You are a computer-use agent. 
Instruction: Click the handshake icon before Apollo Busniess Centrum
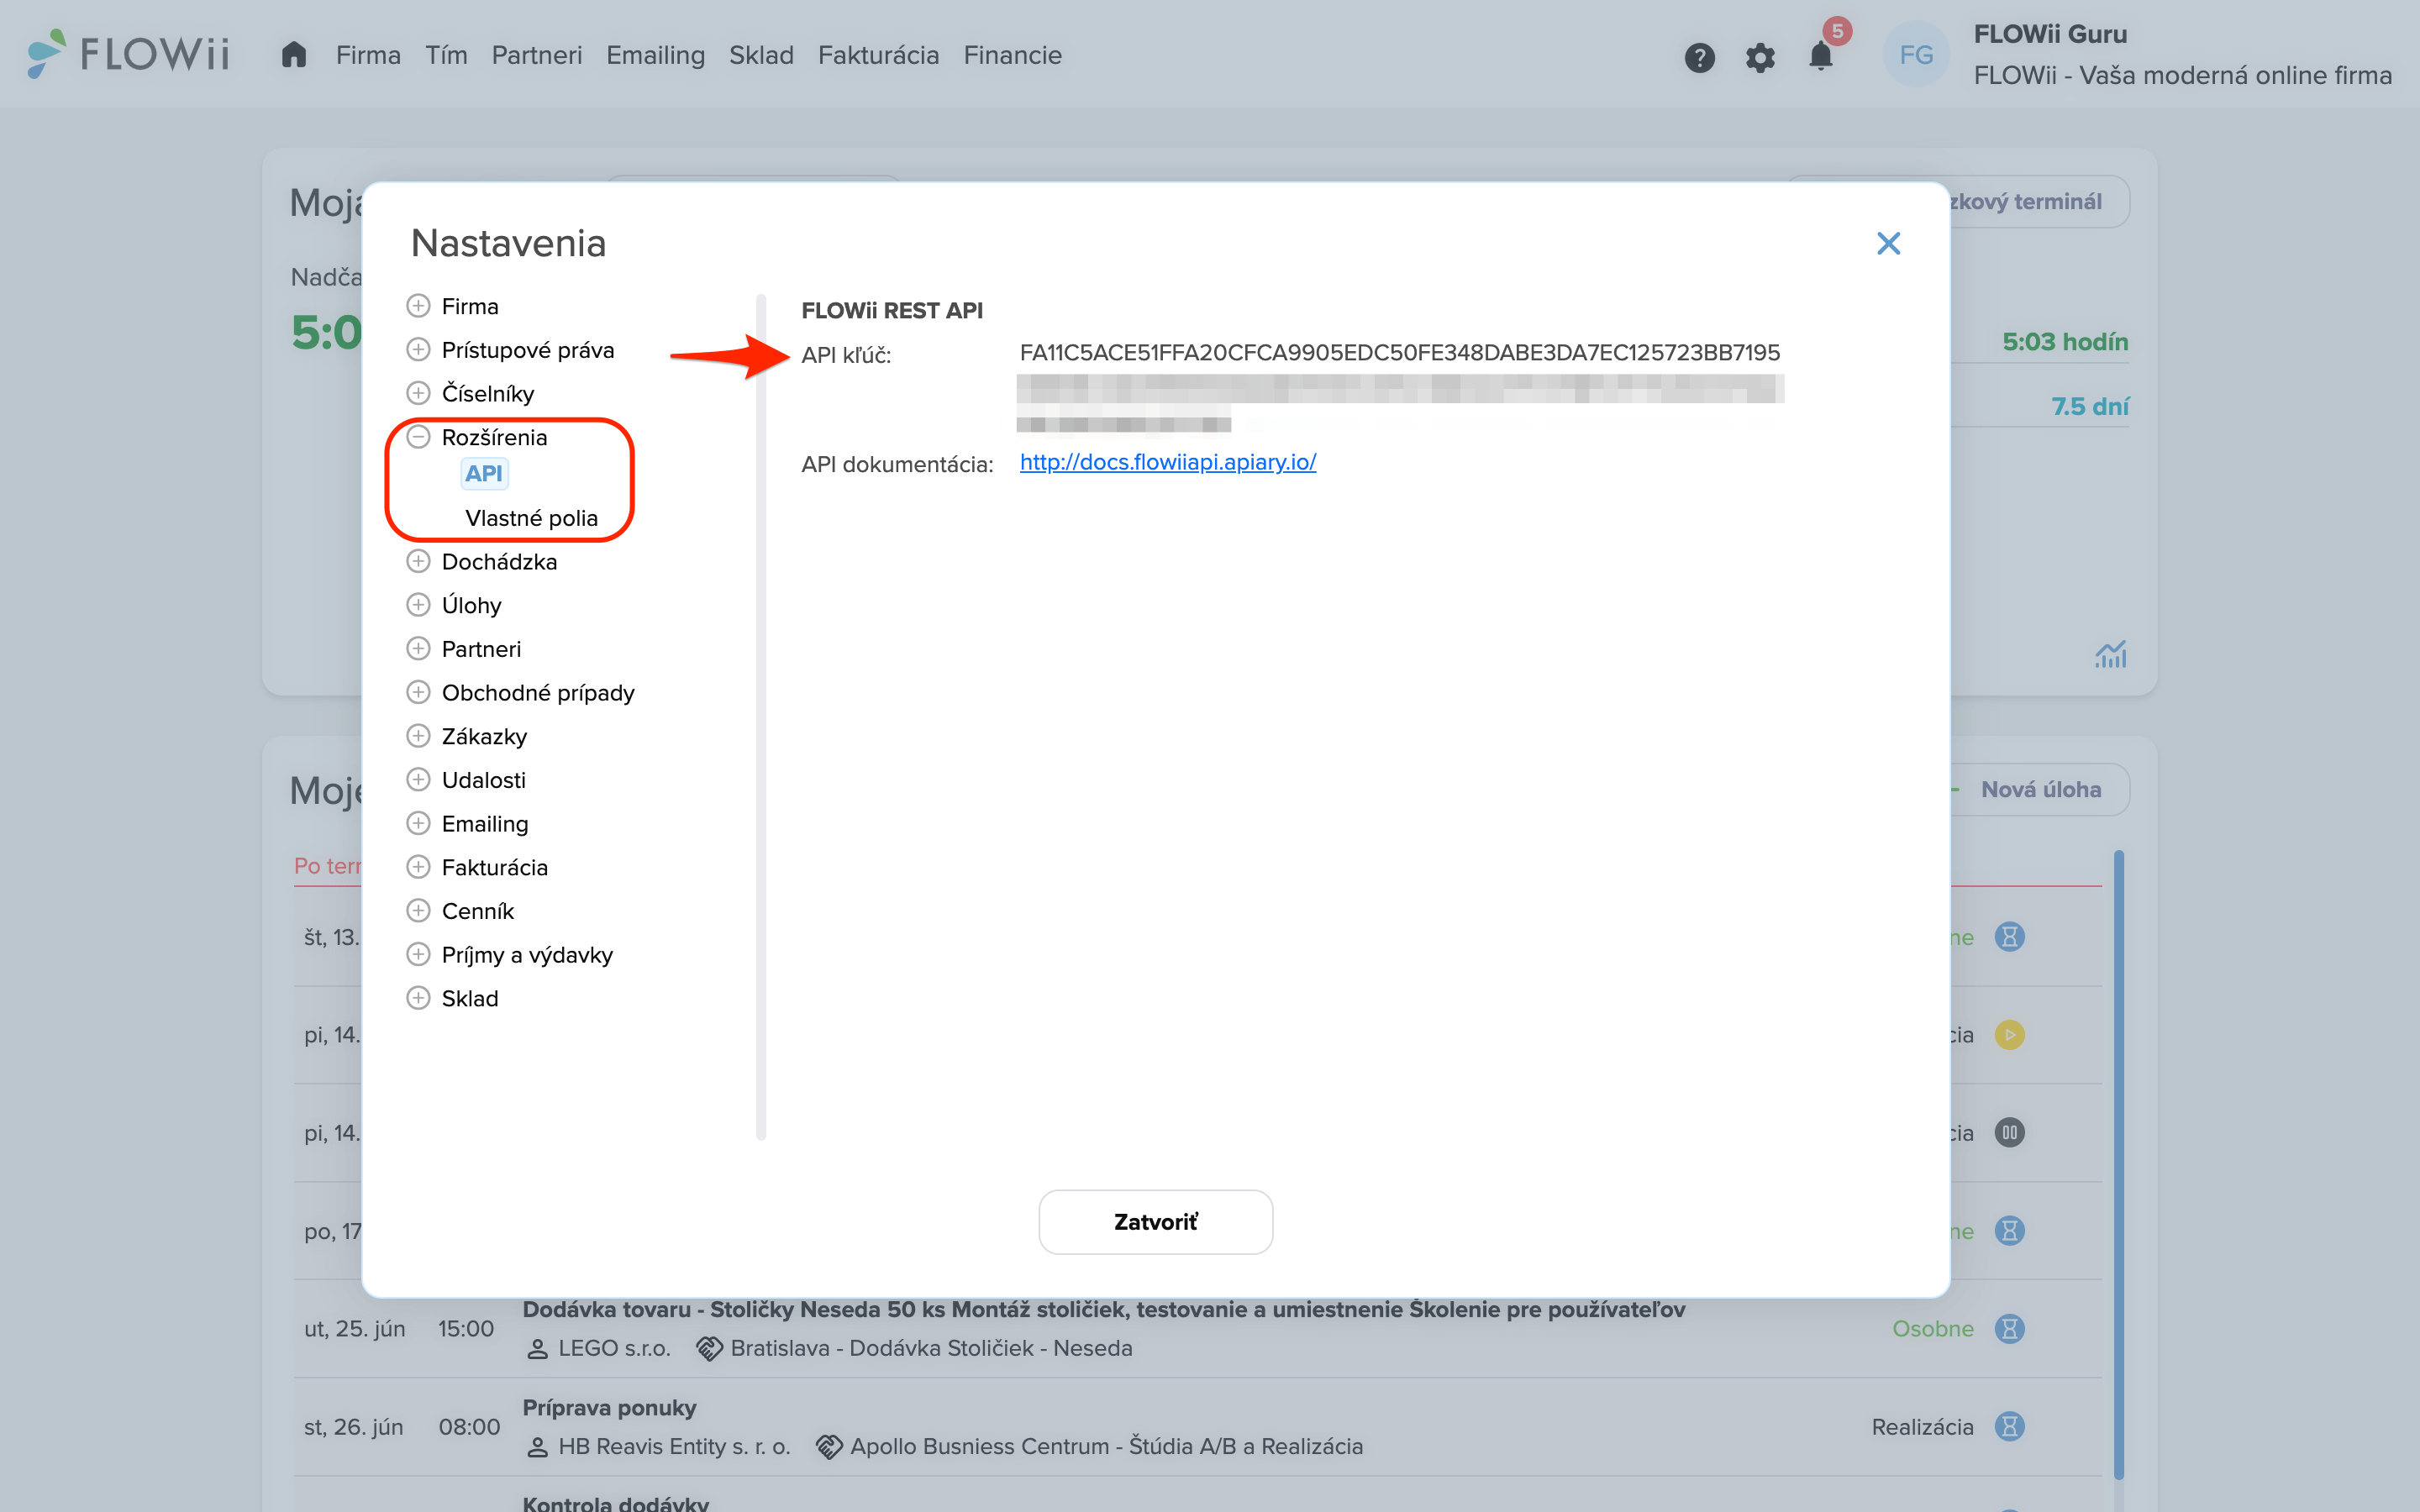829,1447
